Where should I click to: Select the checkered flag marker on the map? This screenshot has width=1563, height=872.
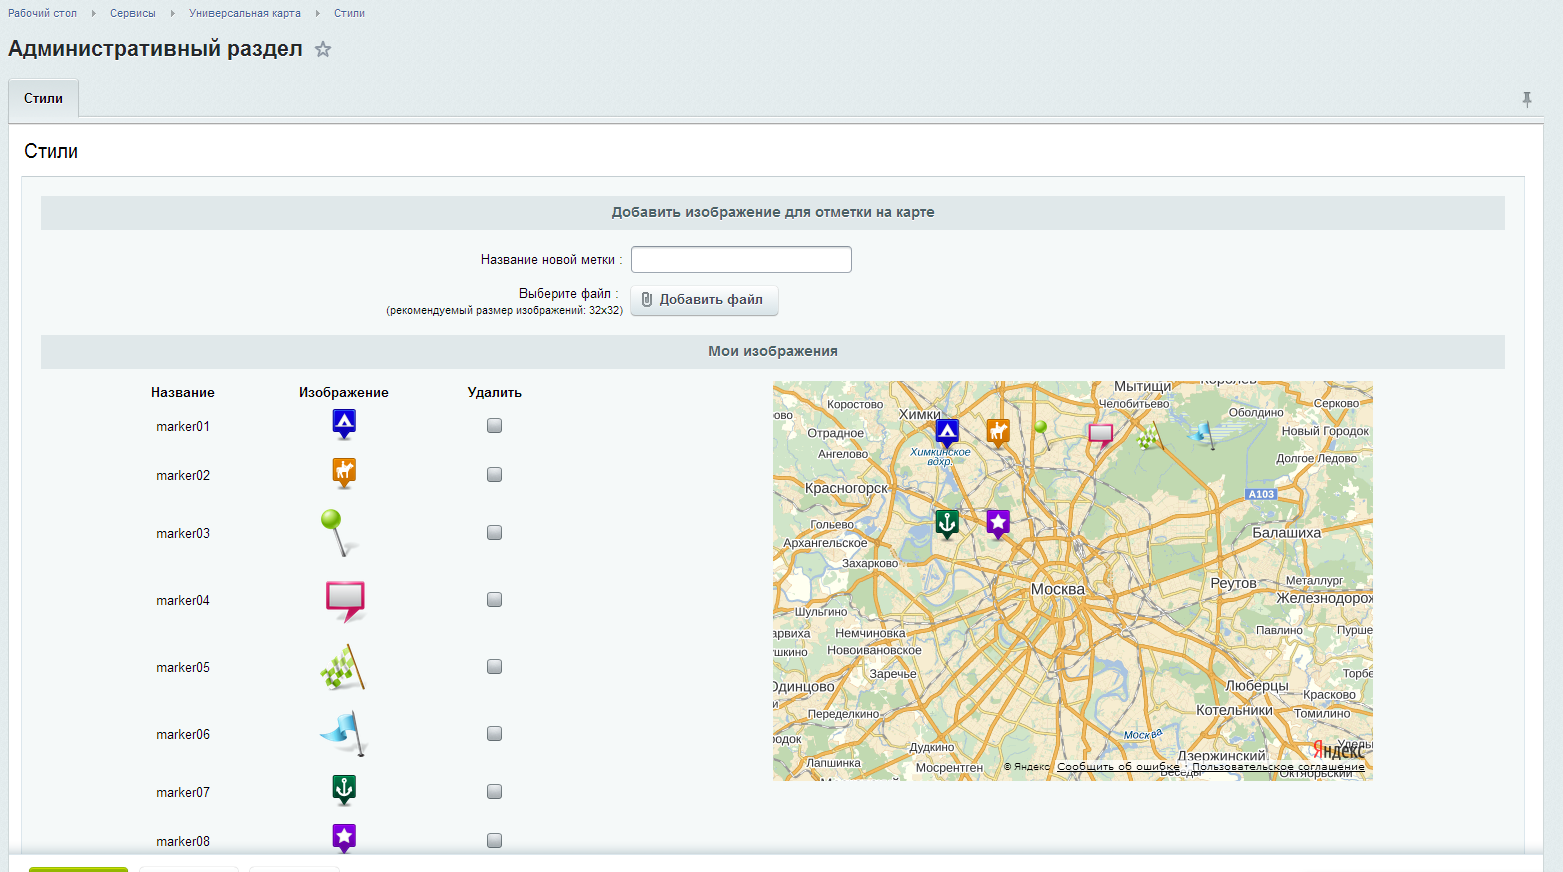pos(1150,435)
